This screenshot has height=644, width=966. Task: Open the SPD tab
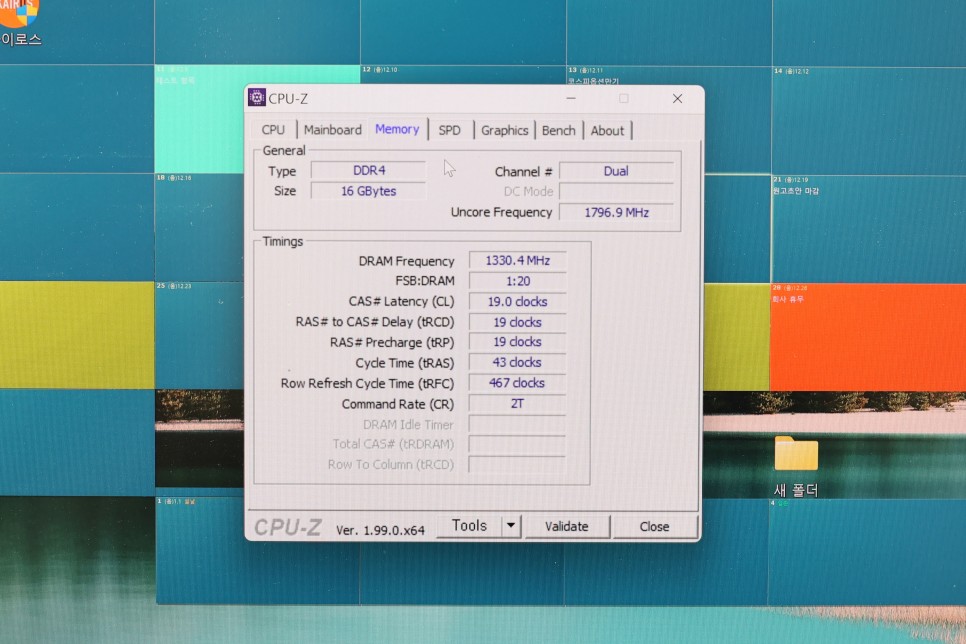pyautogui.click(x=450, y=131)
